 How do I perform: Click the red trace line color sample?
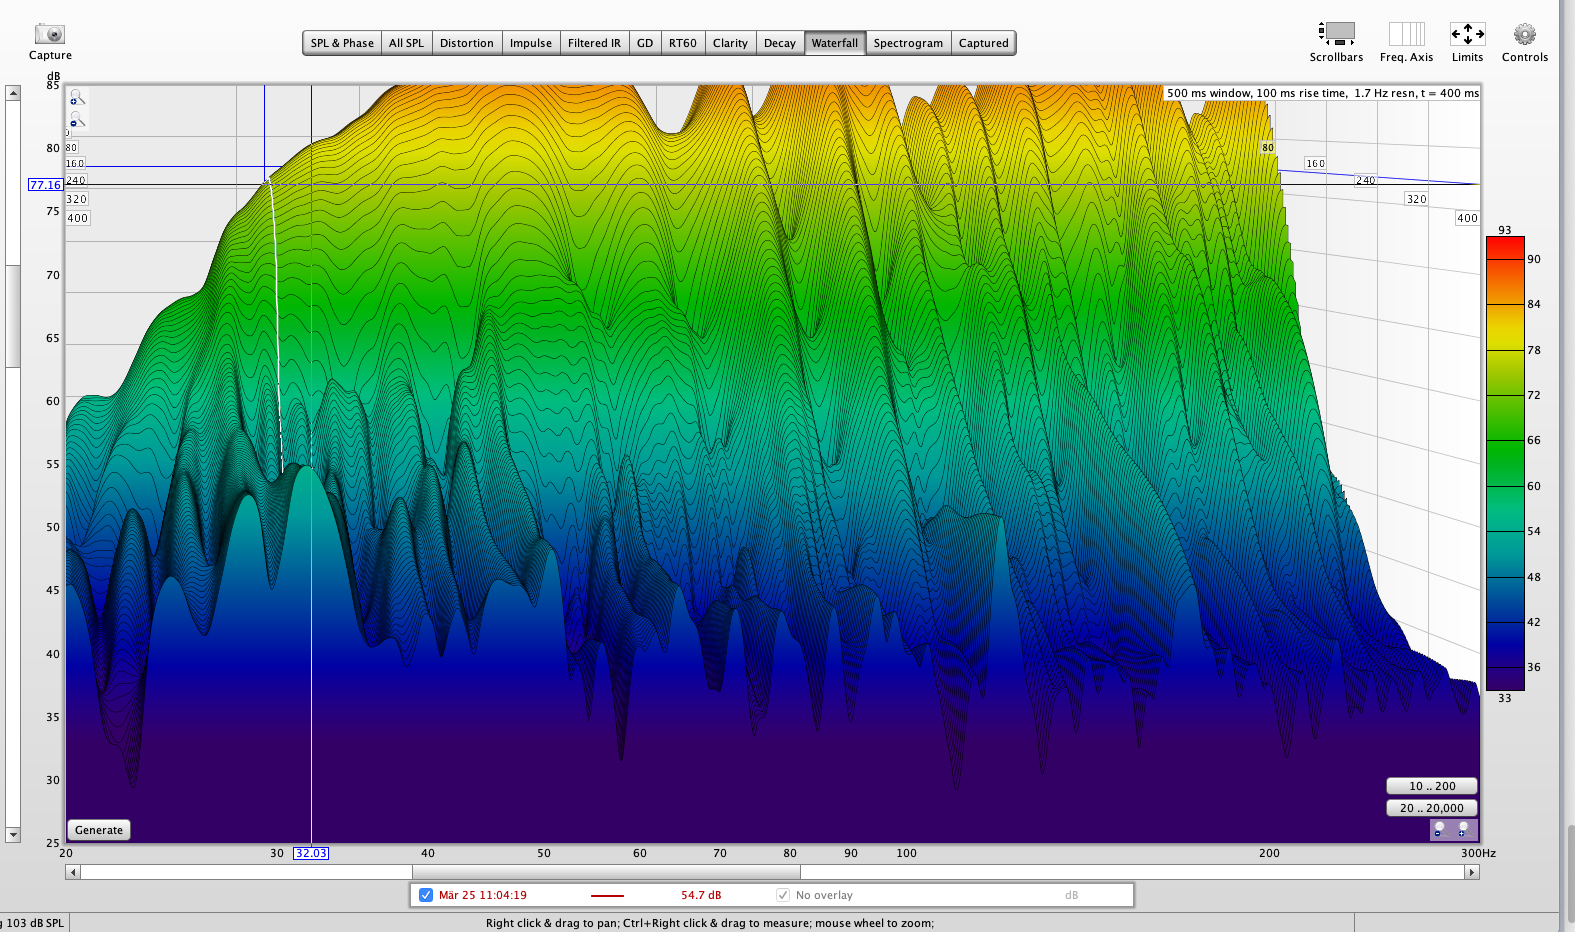pyautogui.click(x=607, y=895)
